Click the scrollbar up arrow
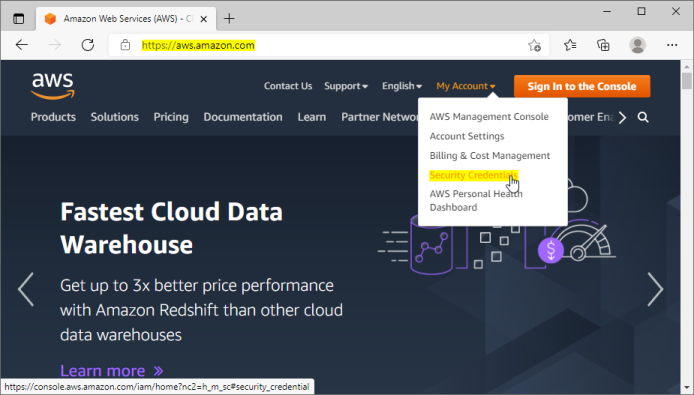This screenshot has width=694, height=395. pyautogui.click(x=686, y=66)
